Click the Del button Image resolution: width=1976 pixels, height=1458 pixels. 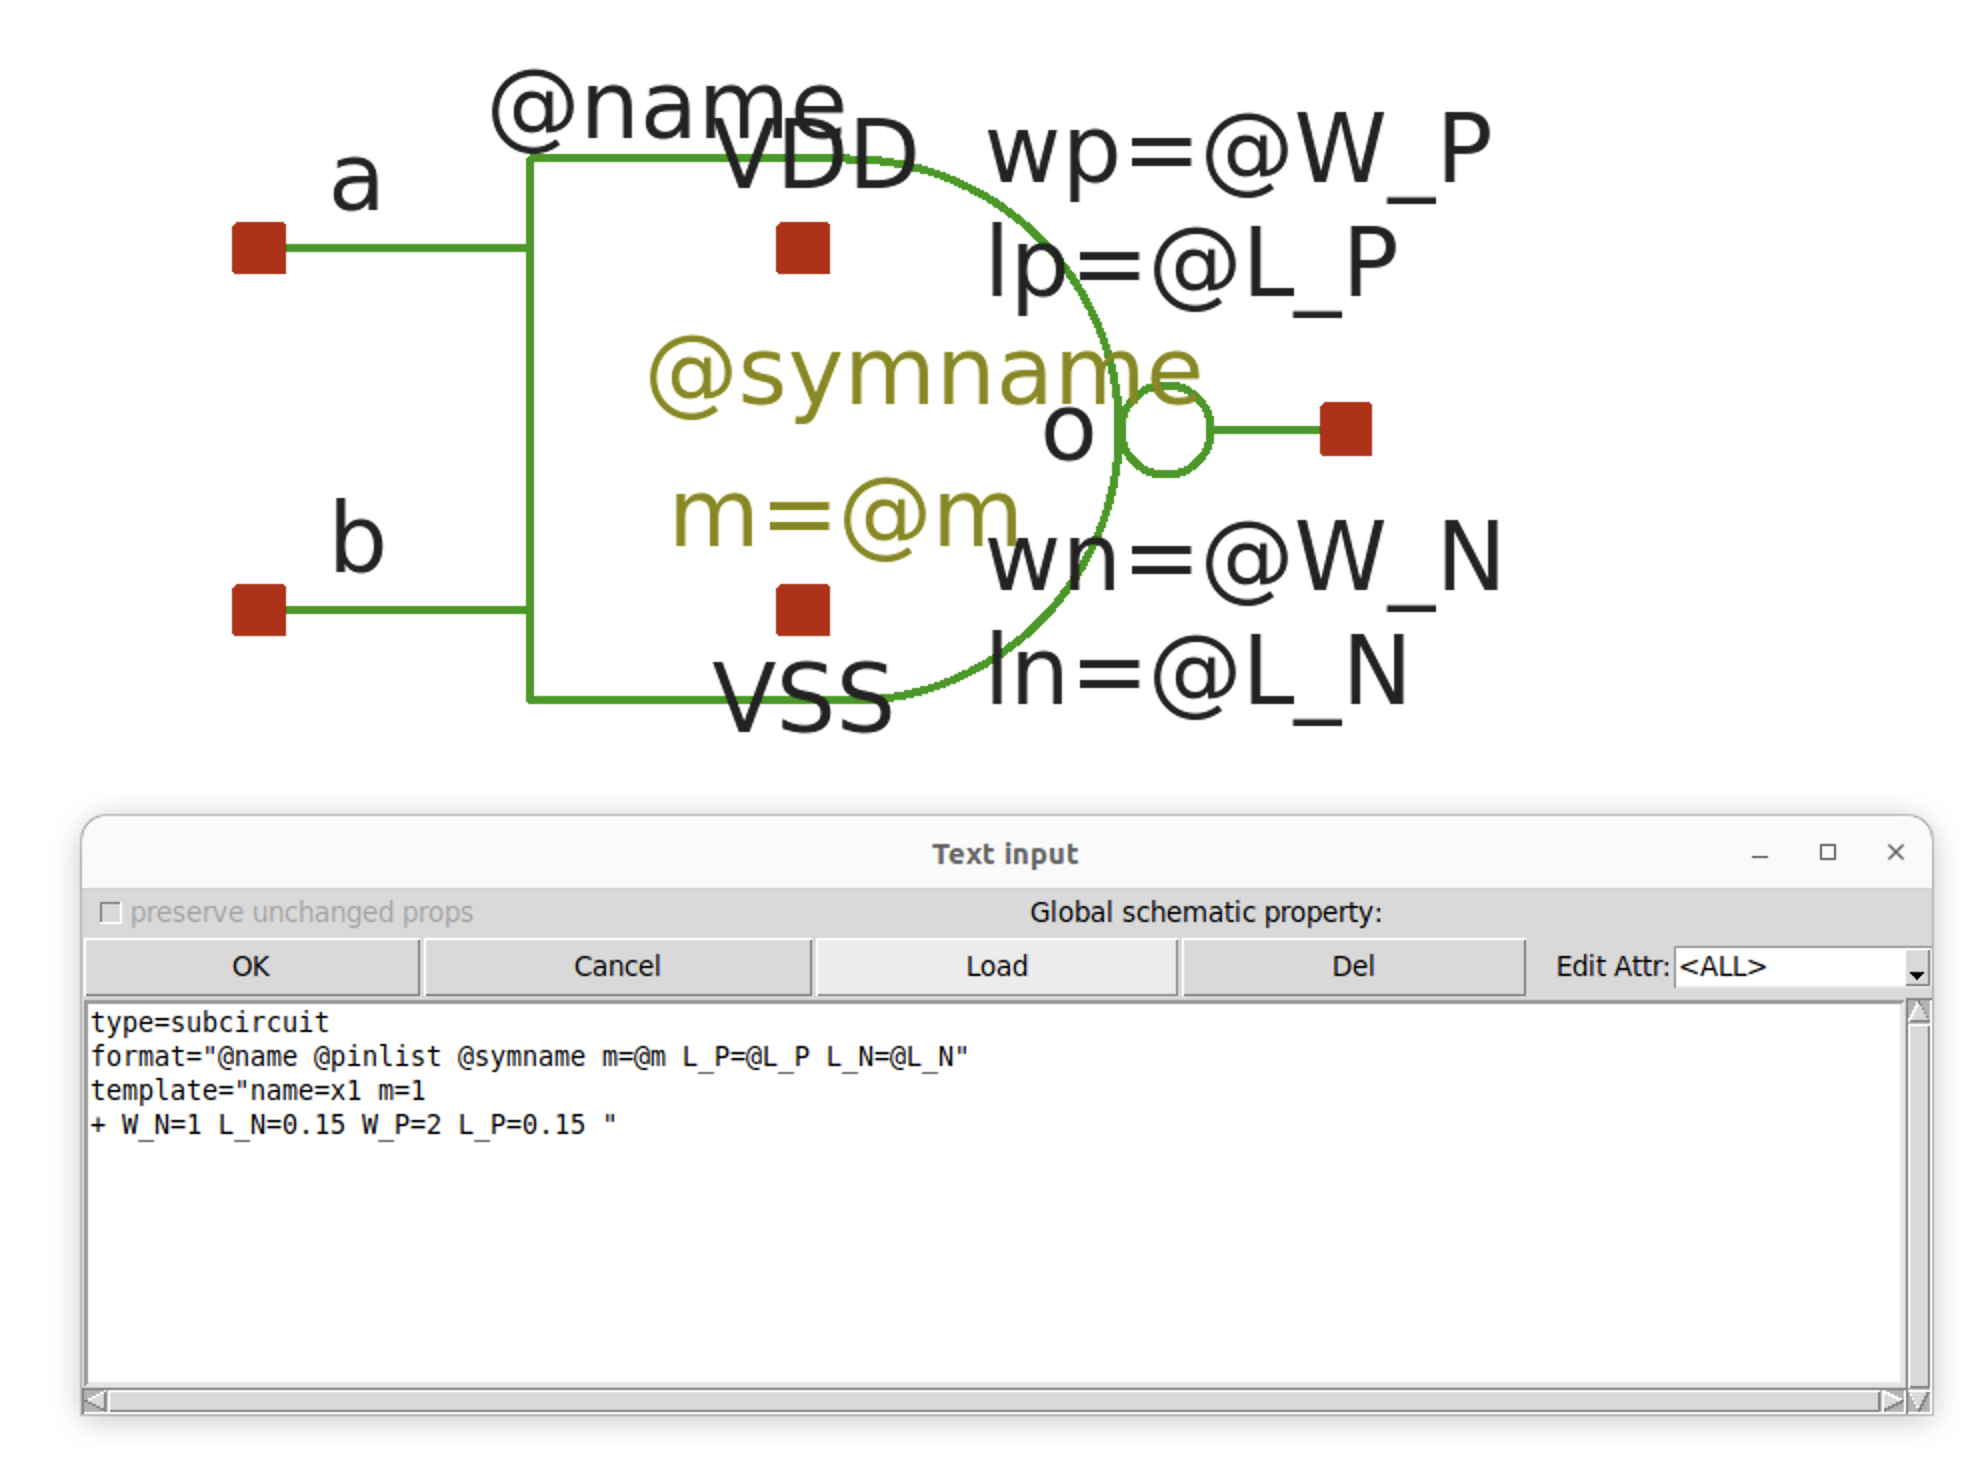[x=1353, y=966]
